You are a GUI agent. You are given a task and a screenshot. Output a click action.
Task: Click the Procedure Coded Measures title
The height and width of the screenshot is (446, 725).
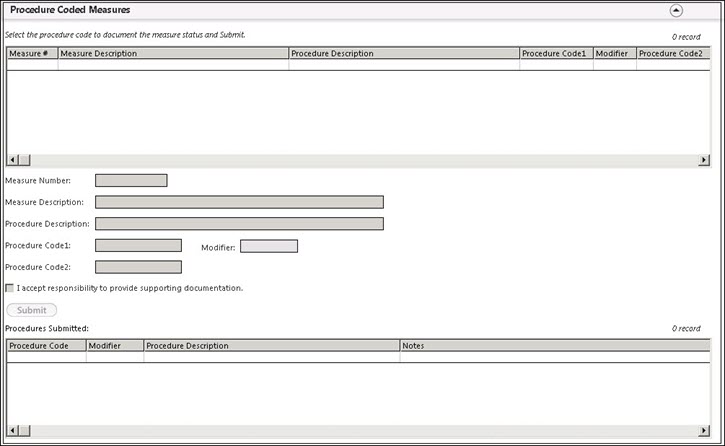pyautogui.click(x=70, y=10)
